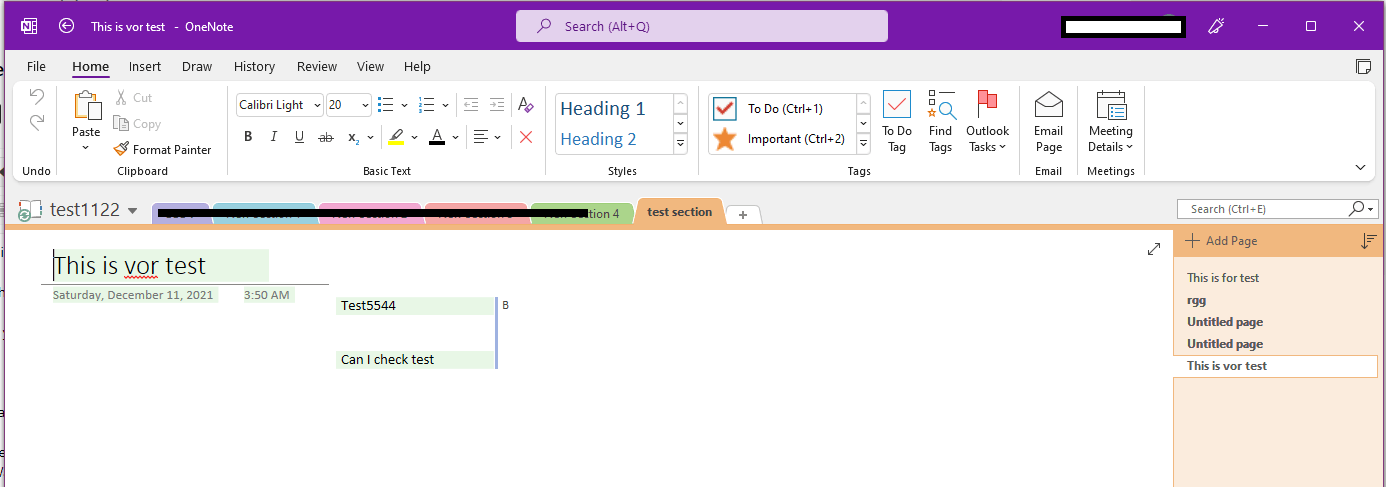
Task: Select the test section tab
Action: pyautogui.click(x=680, y=212)
